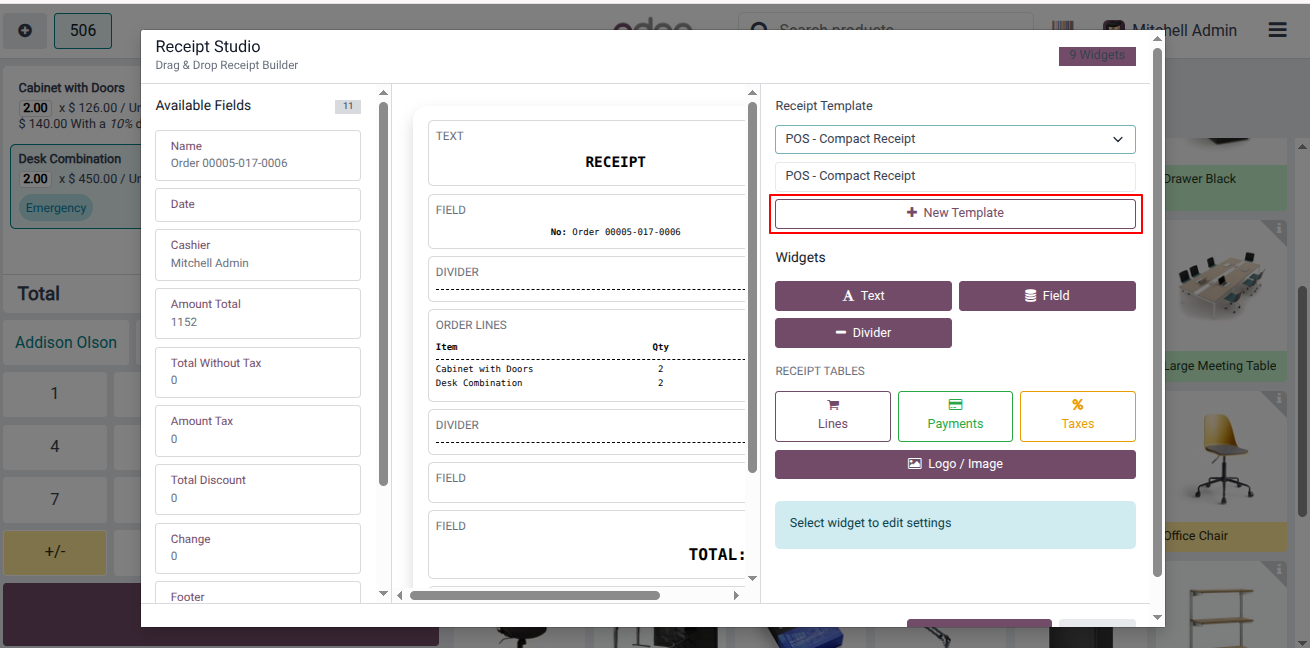Create a New Template
The height and width of the screenshot is (648, 1310).
tap(955, 213)
